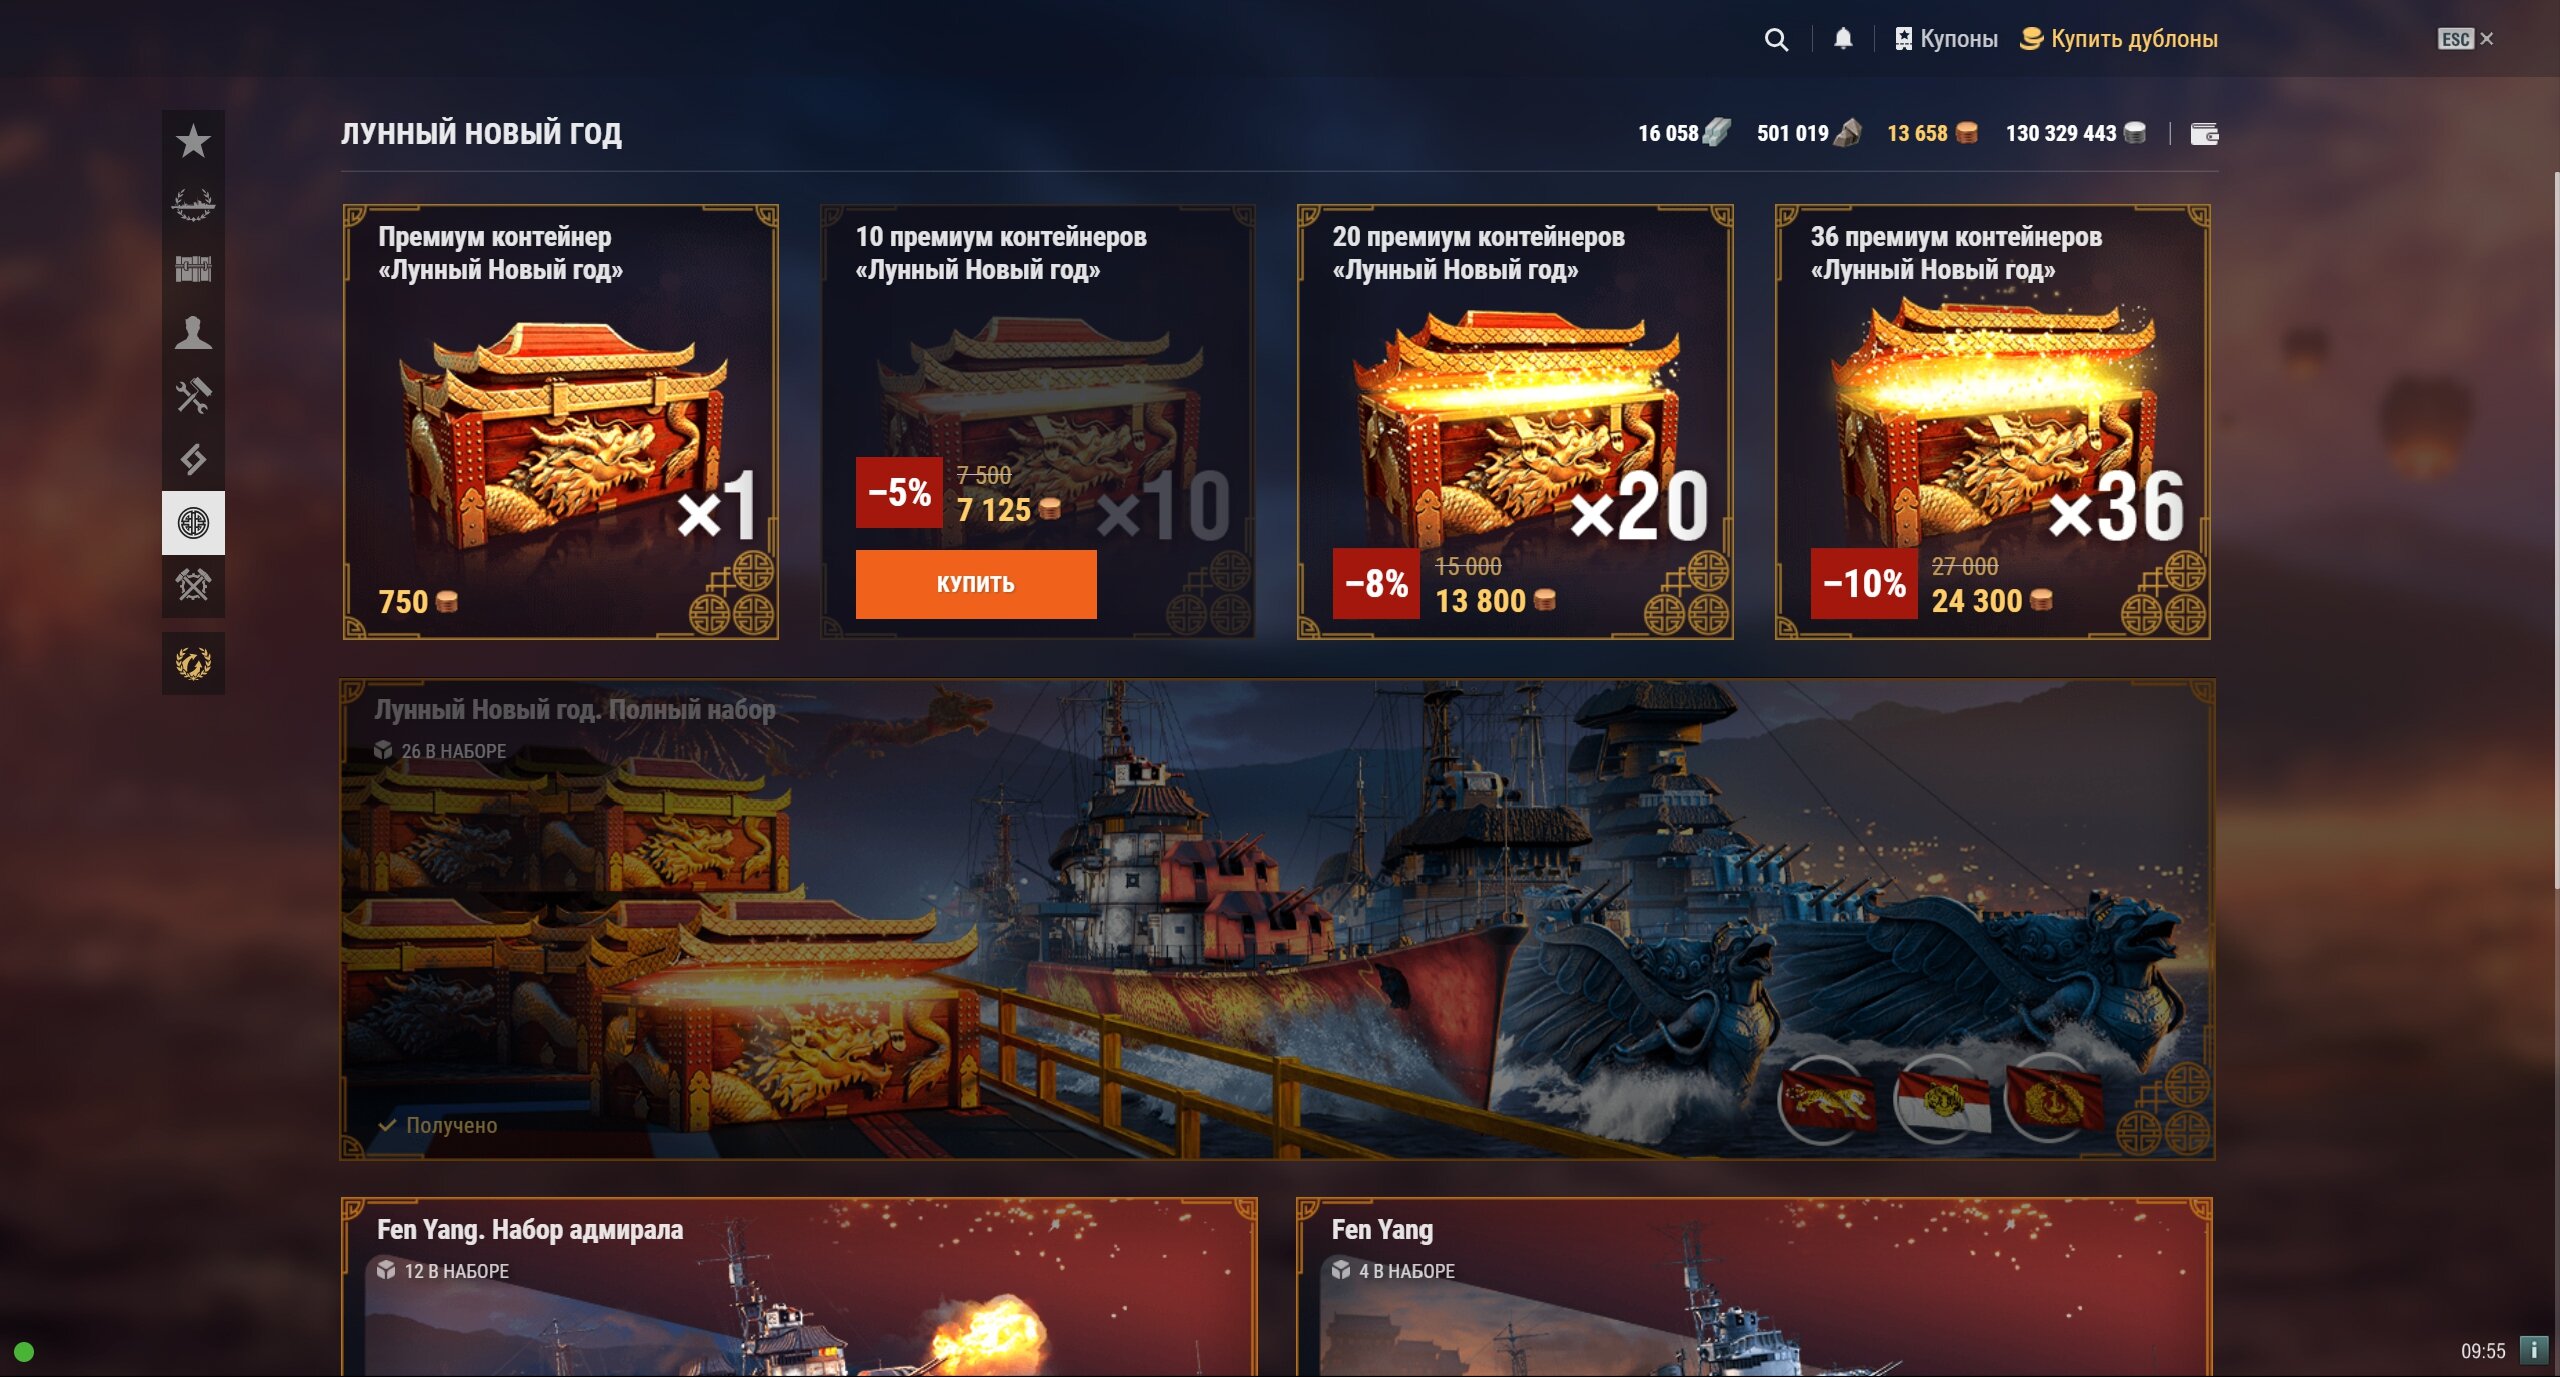Open the Купоны coupons section
Image resolution: width=2560 pixels, height=1377 pixels.
1946,39
